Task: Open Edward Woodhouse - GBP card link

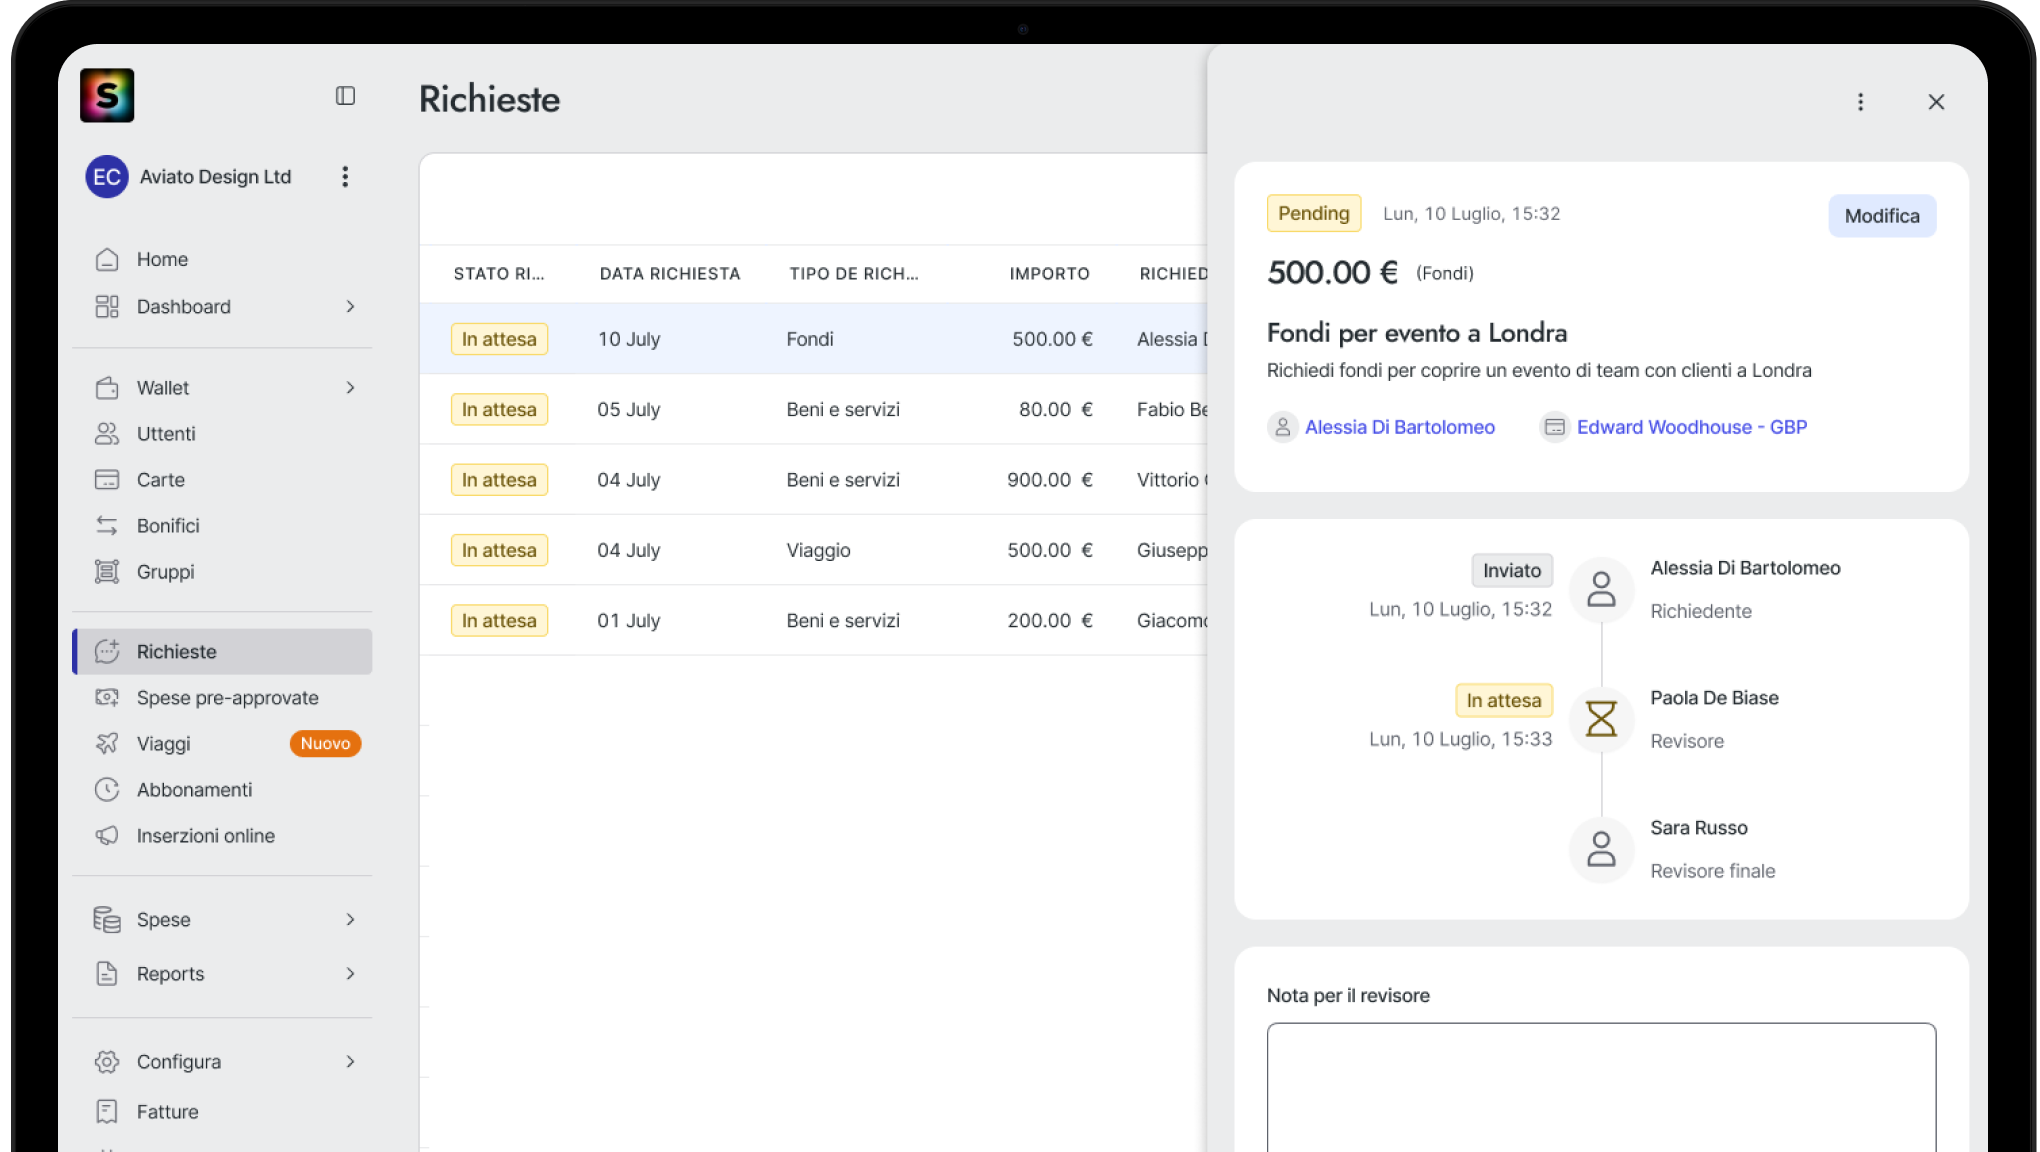Action: (x=1691, y=427)
